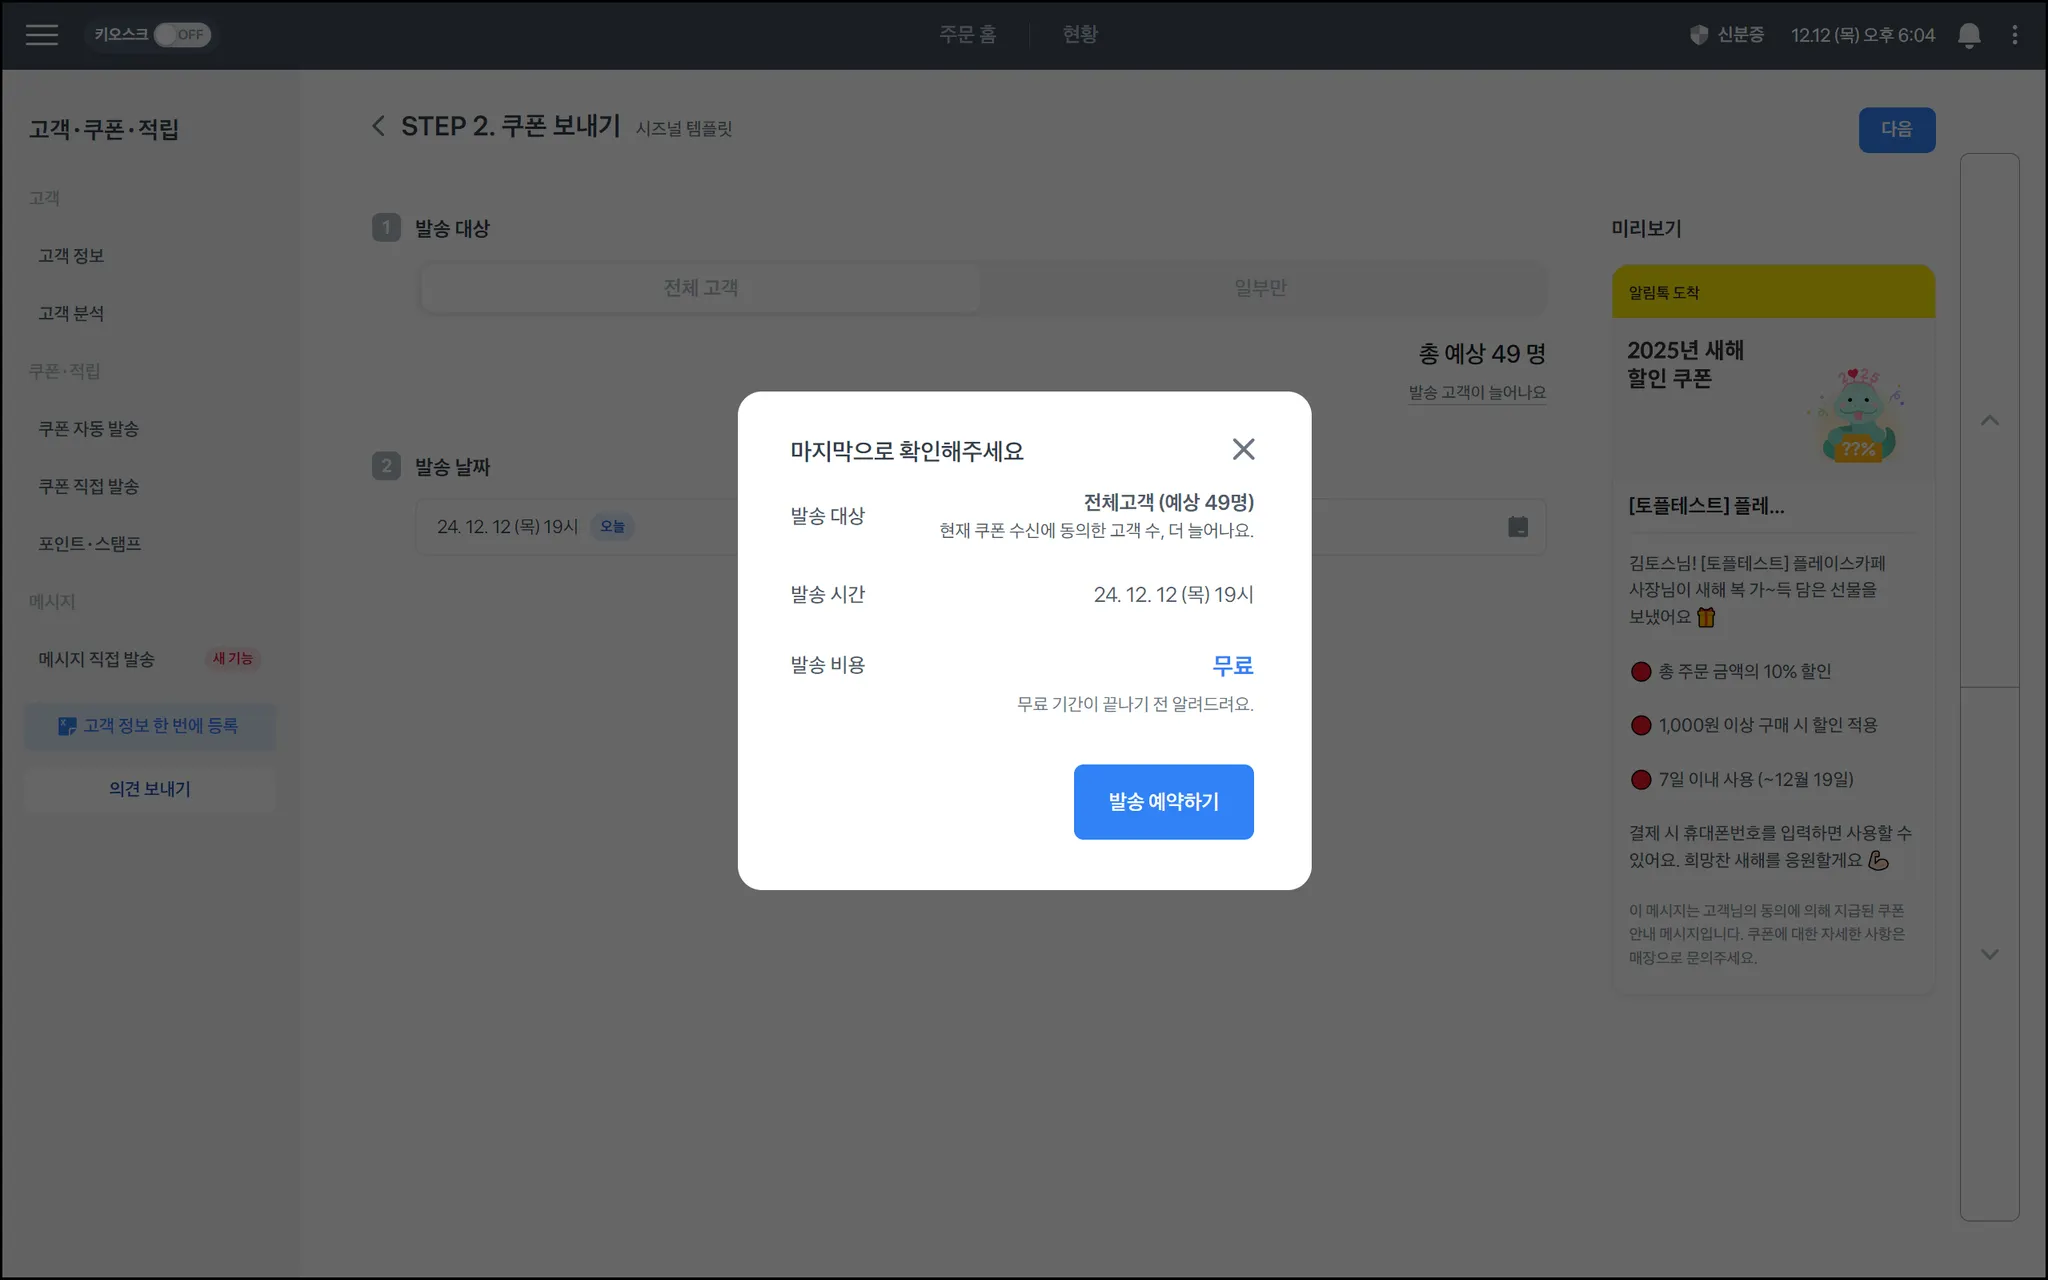Close the final confirmation dialog
The height and width of the screenshot is (1280, 2048).
pos(1243,449)
